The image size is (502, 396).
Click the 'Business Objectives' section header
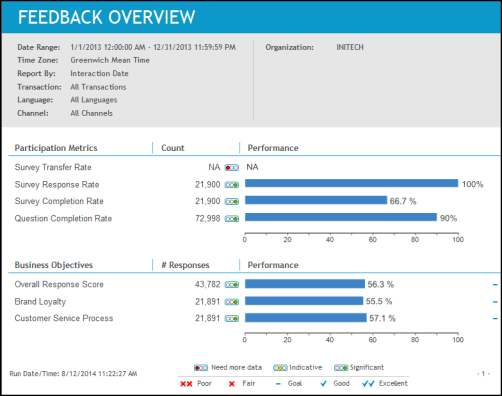pos(54,265)
